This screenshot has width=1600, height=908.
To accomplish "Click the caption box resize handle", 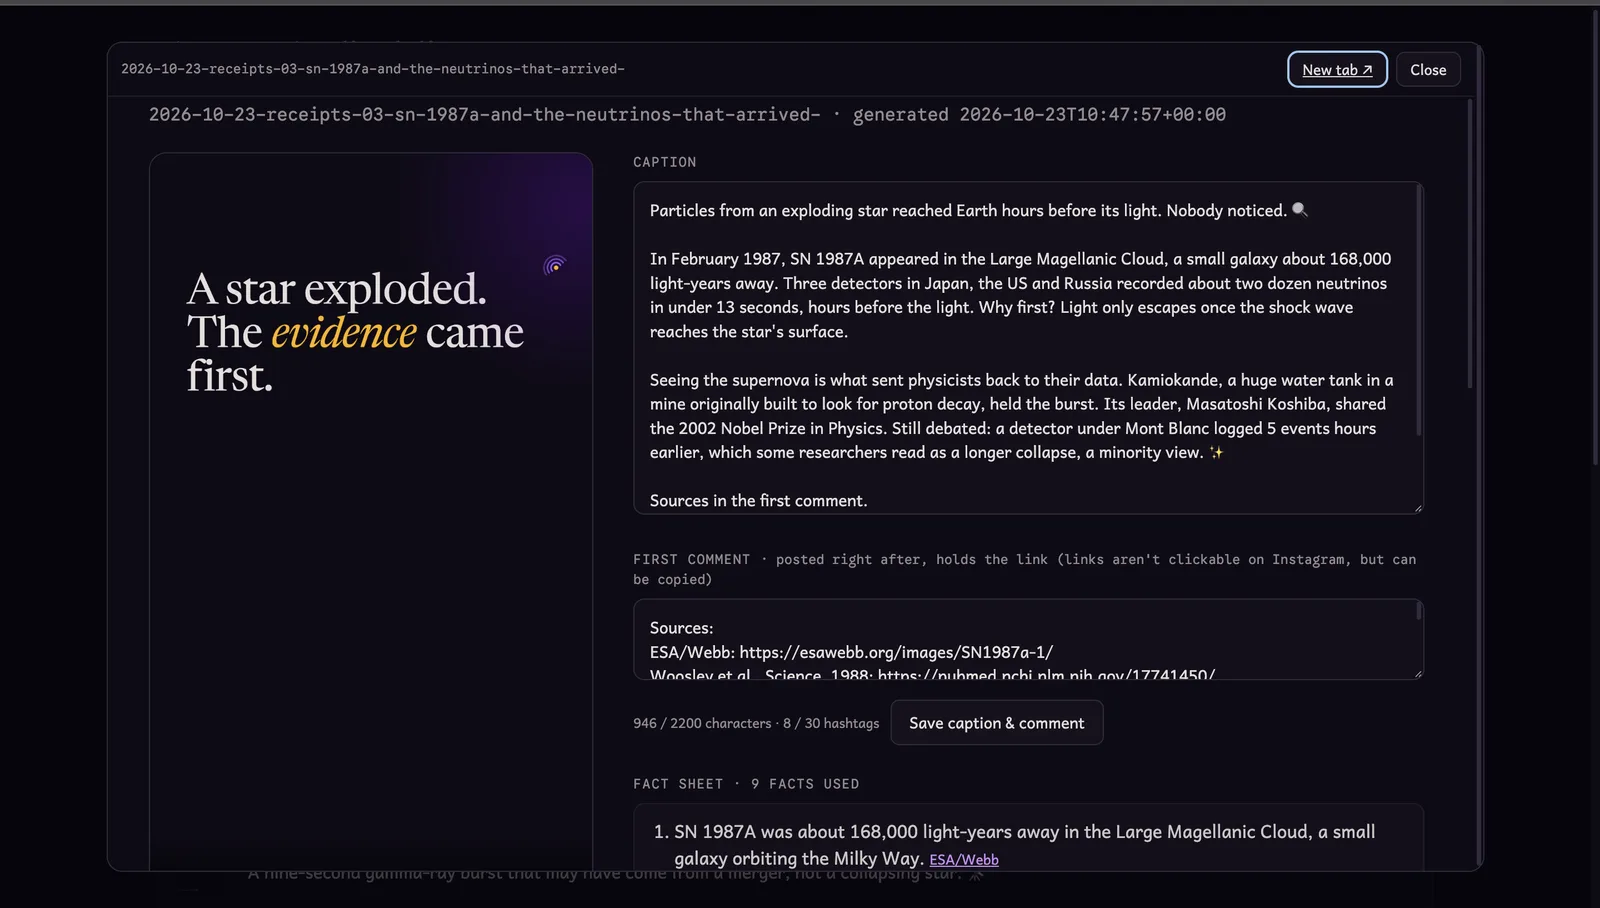I will 1417,508.
